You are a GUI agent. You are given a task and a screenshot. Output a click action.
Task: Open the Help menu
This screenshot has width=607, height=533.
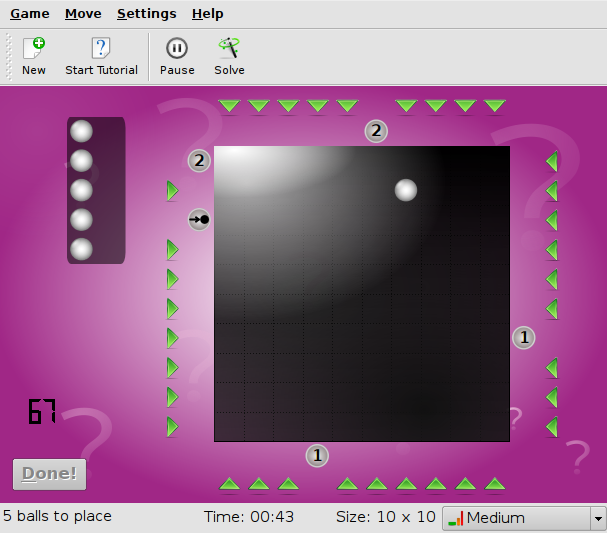tap(207, 14)
